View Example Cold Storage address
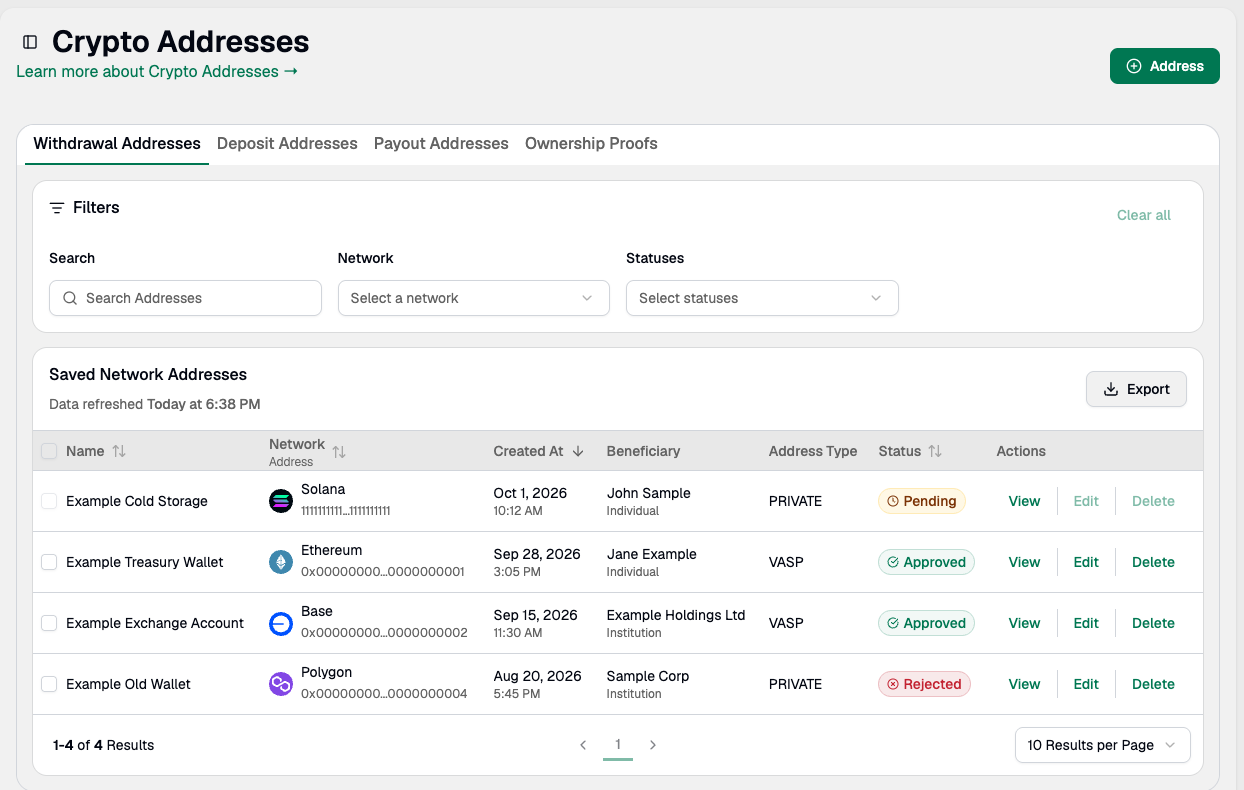 click(1024, 501)
